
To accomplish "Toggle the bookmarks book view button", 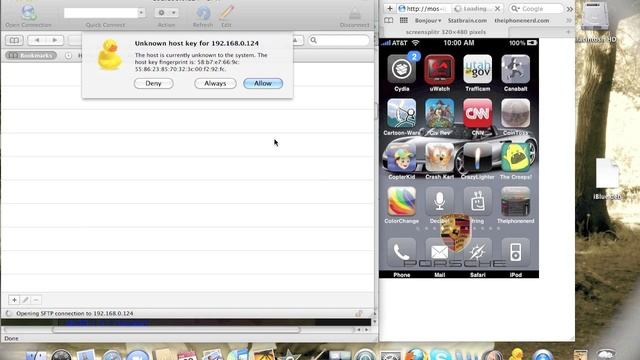I will (x=14, y=40).
